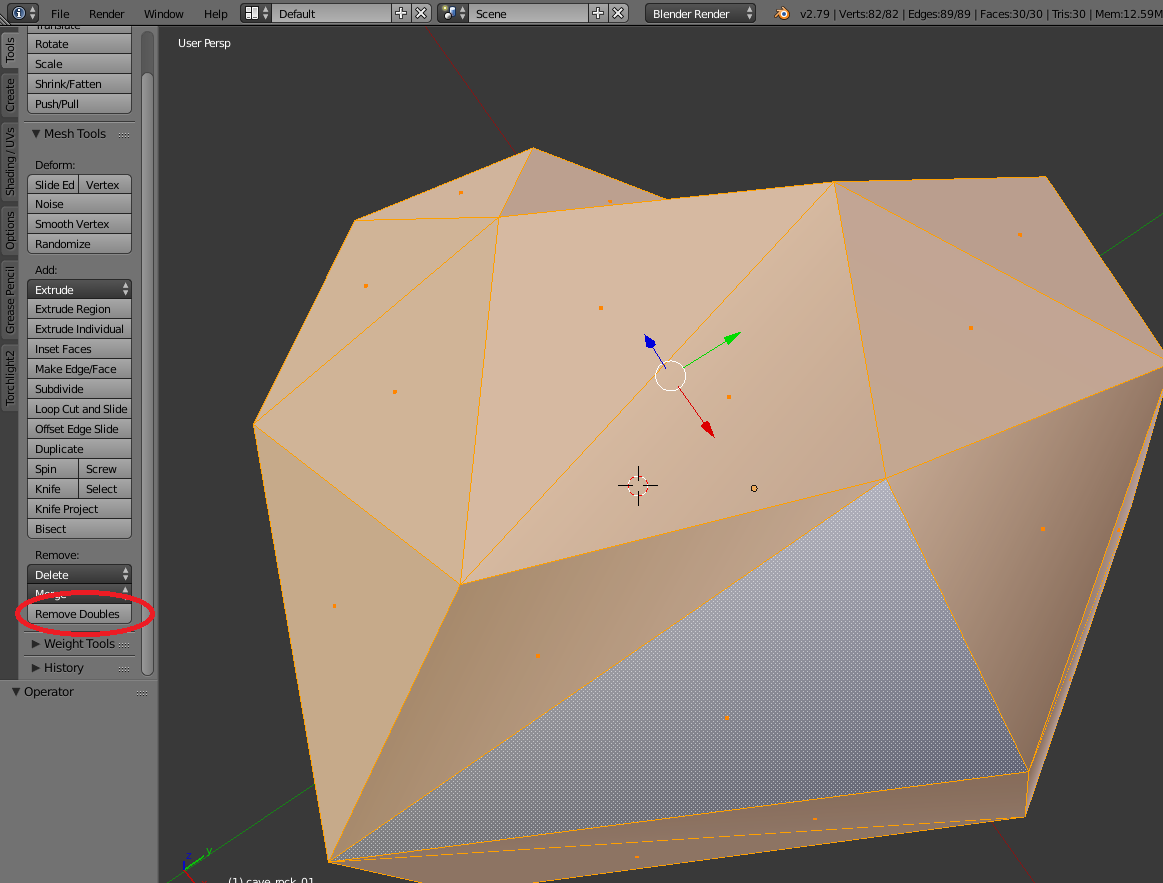Screen dimensions: 1163x883
Task: Click the Remove Doubles button
Action: point(78,614)
